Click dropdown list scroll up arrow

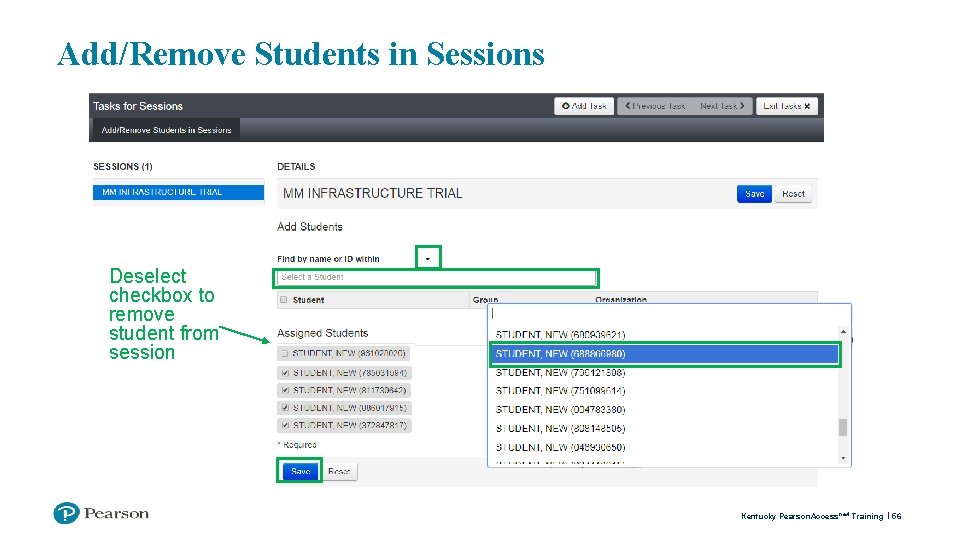click(843, 332)
